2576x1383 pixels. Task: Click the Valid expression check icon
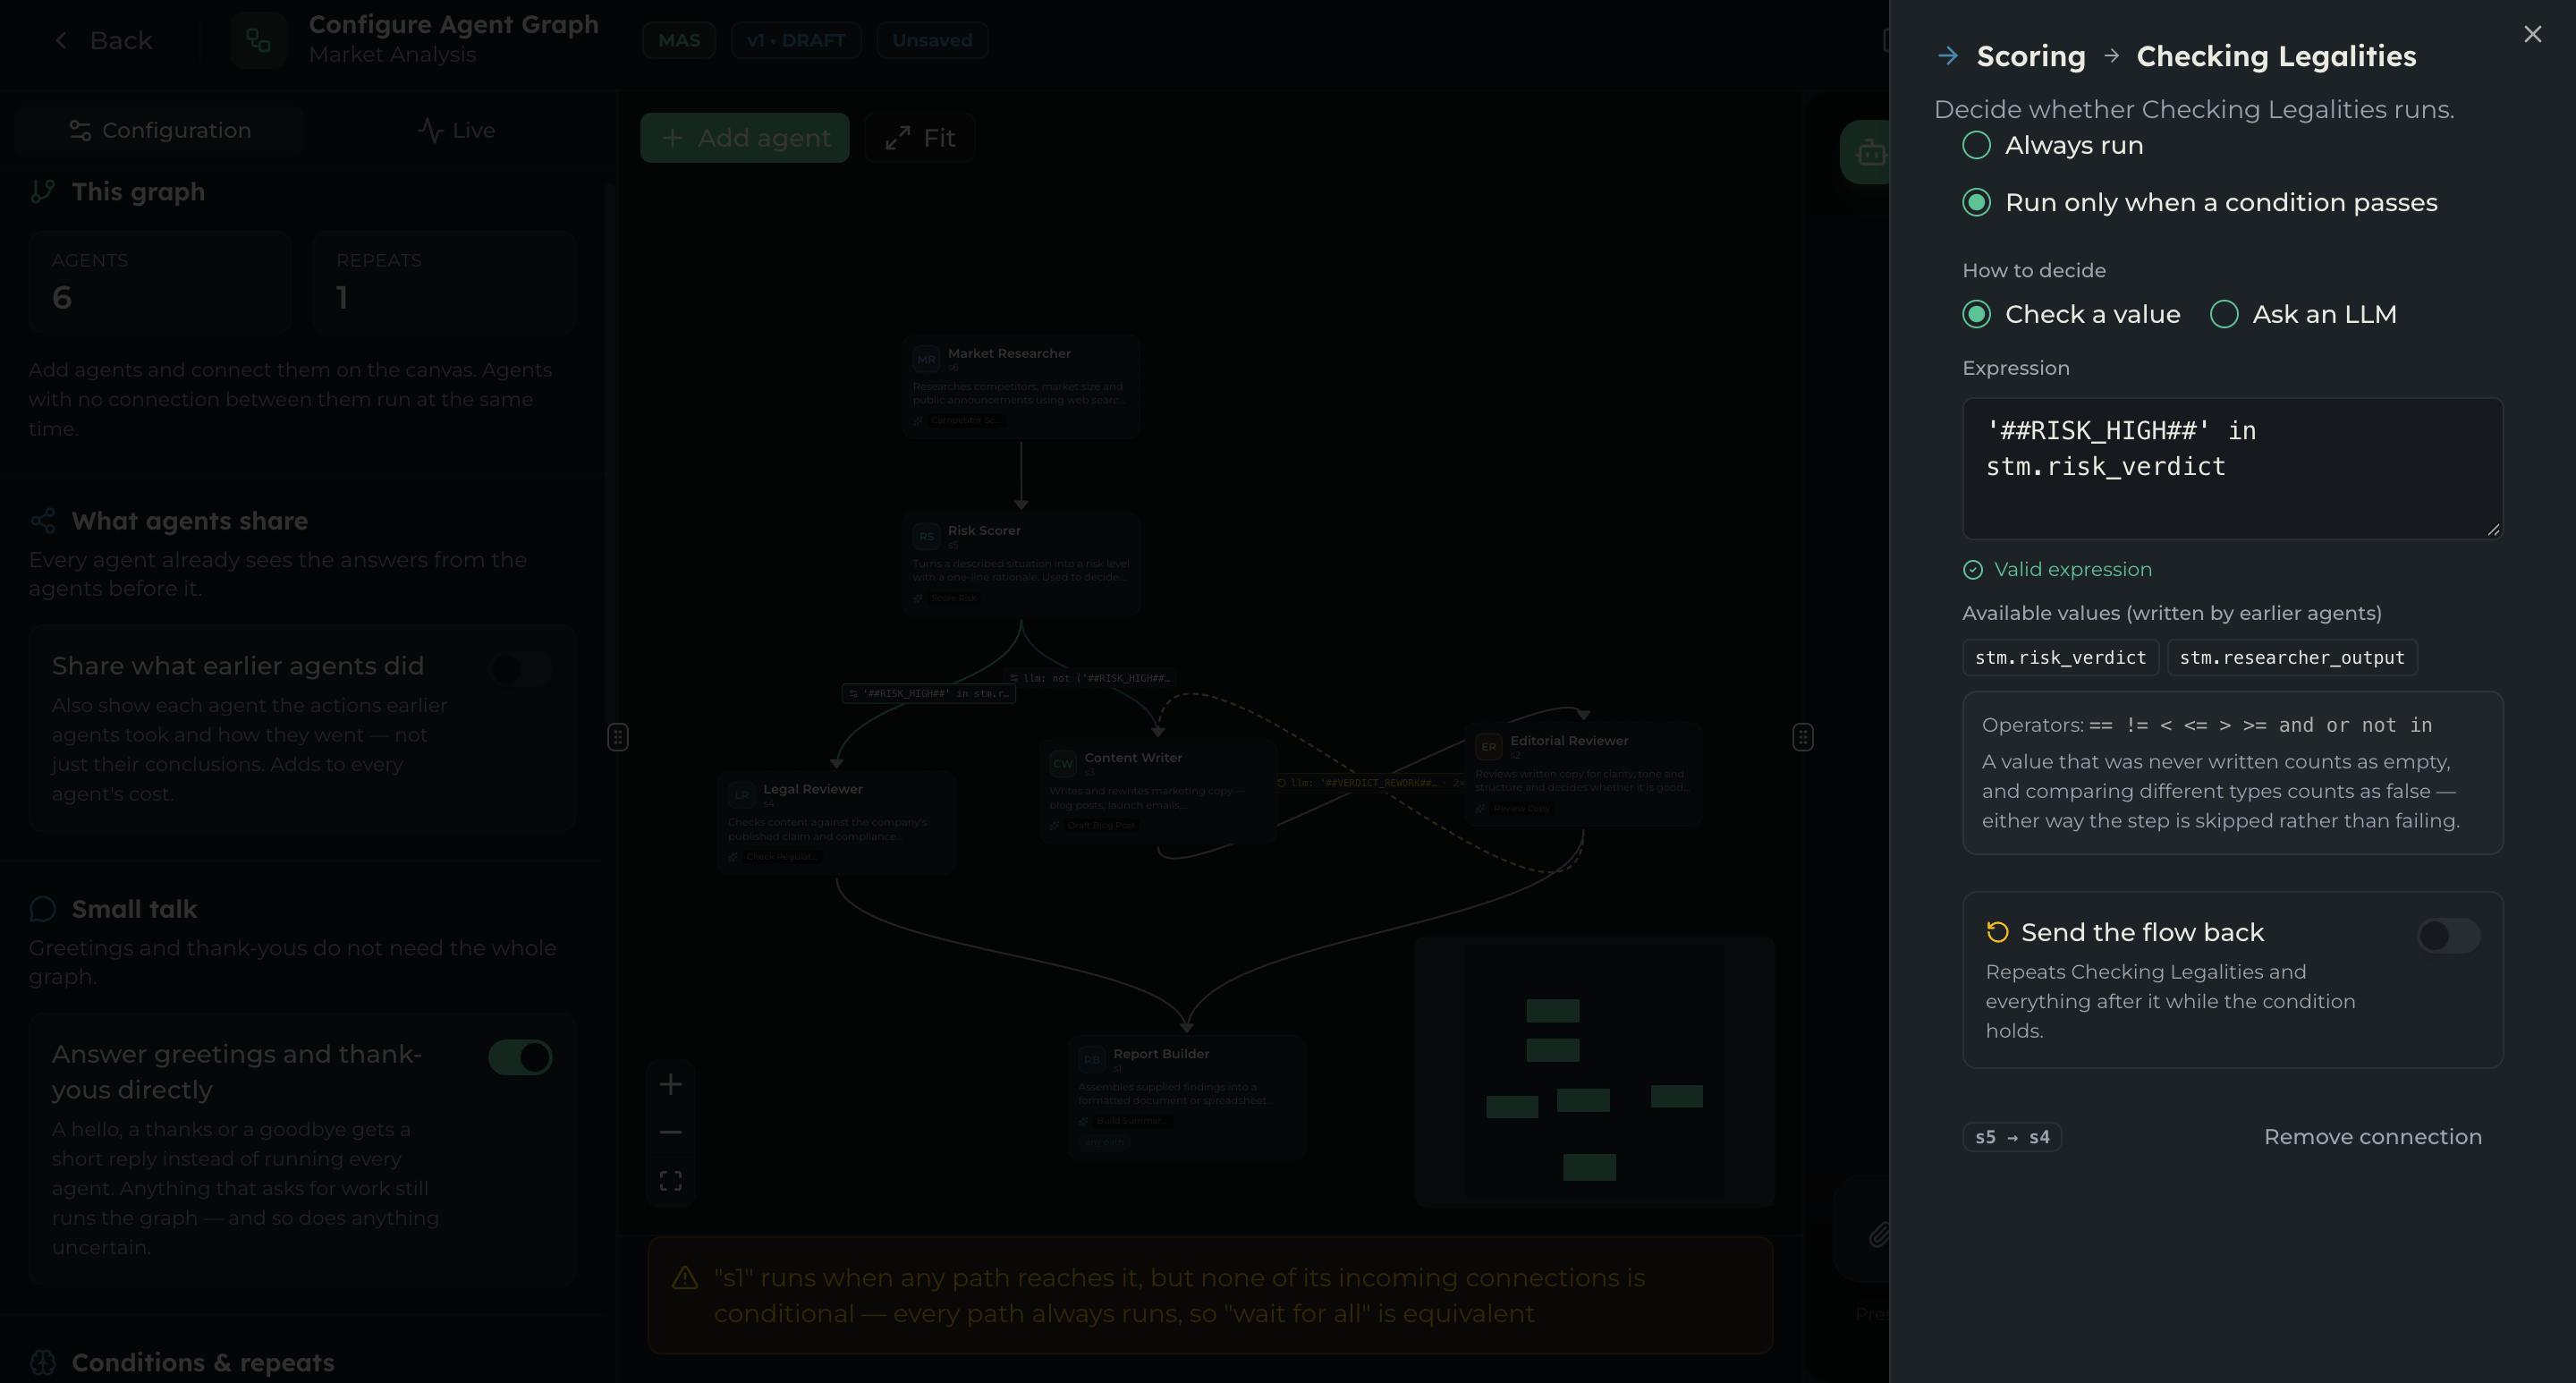tap(1973, 570)
